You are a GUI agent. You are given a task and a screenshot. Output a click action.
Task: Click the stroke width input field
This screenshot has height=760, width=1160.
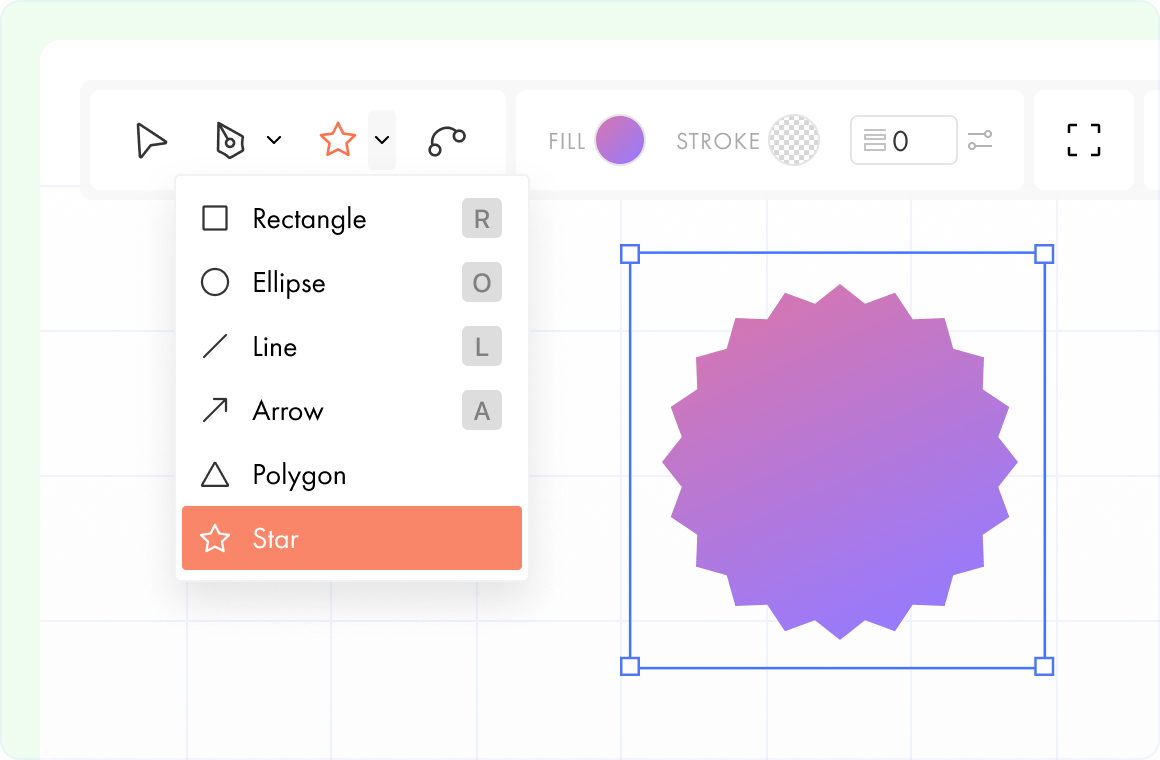(903, 140)
